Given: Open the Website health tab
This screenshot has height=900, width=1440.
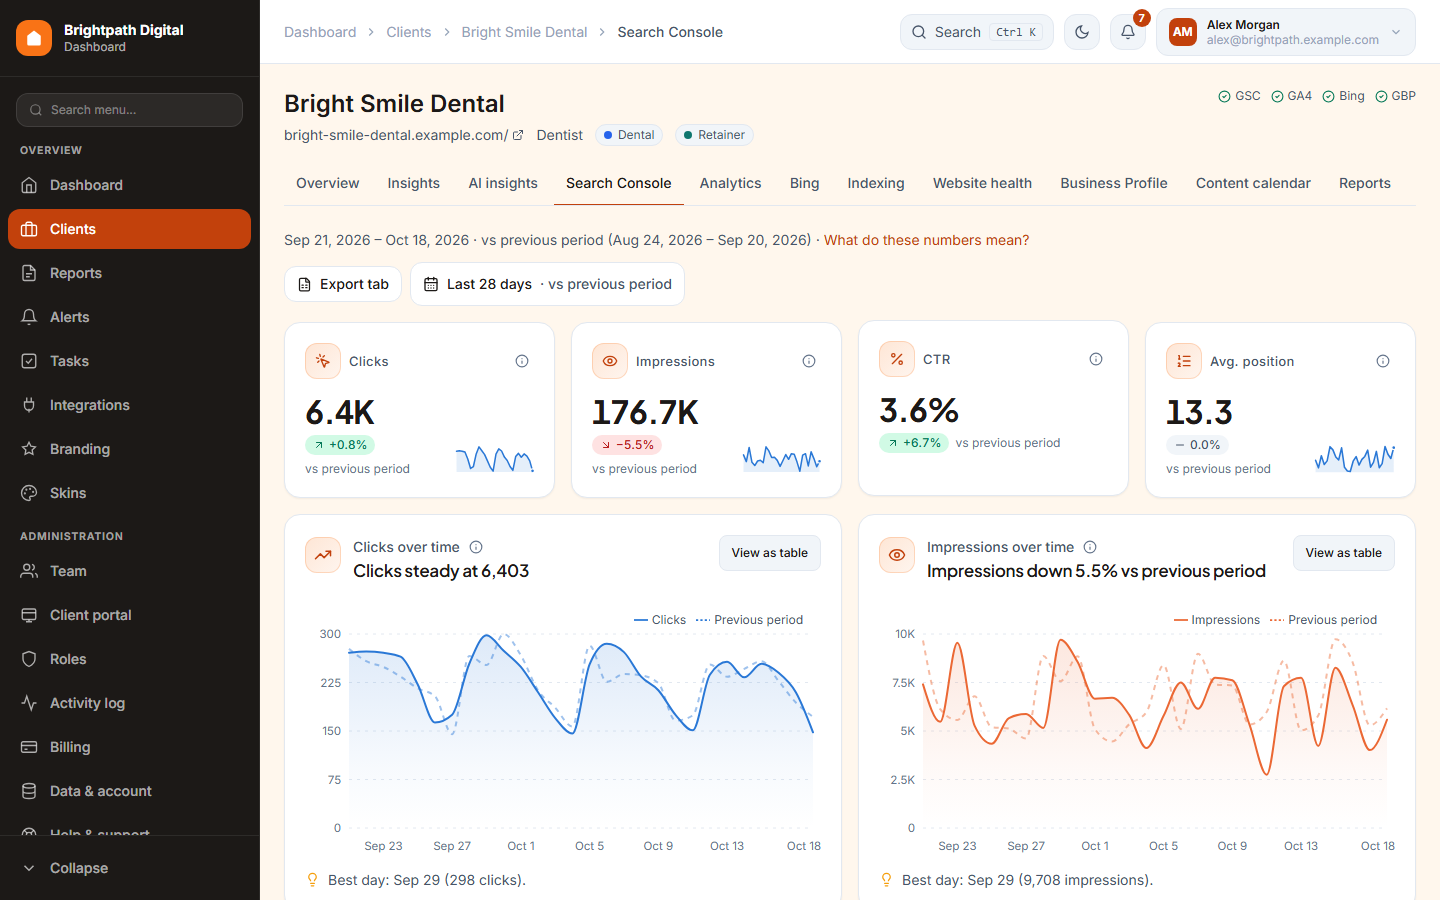Looking at the screenshot, I should [982, 183].
